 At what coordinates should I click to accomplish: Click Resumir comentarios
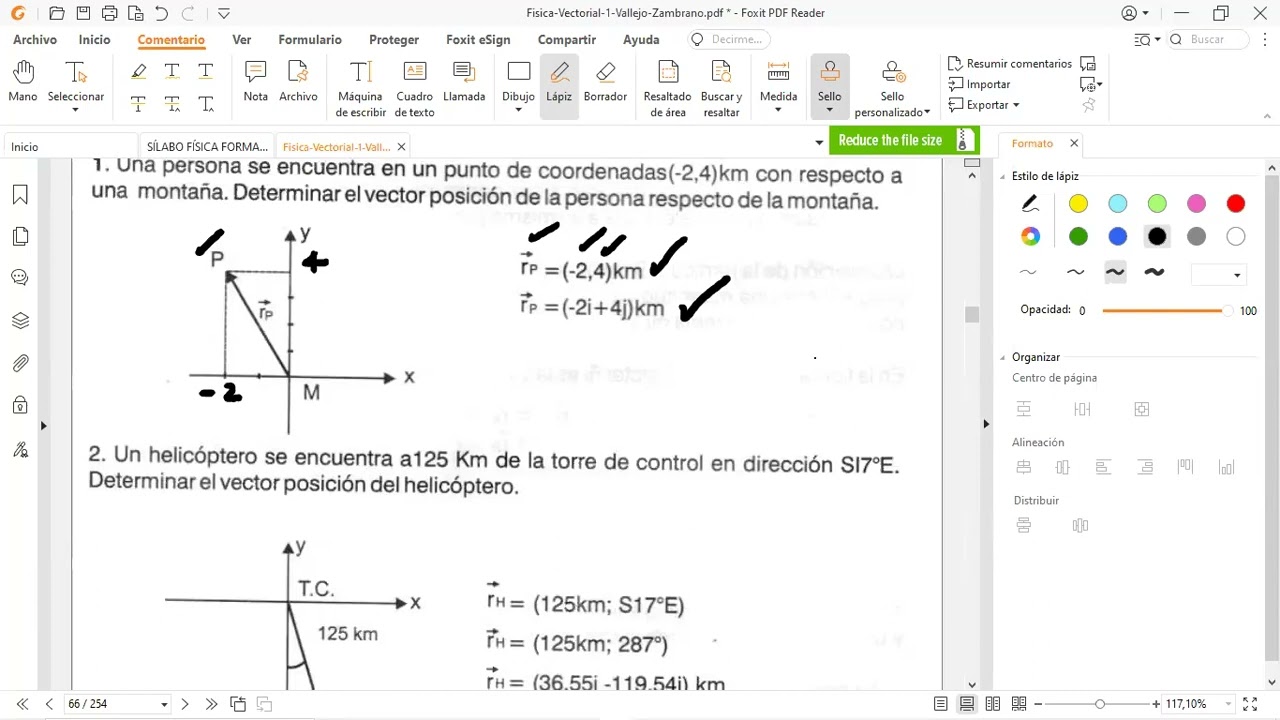(x=1010, y=64)
